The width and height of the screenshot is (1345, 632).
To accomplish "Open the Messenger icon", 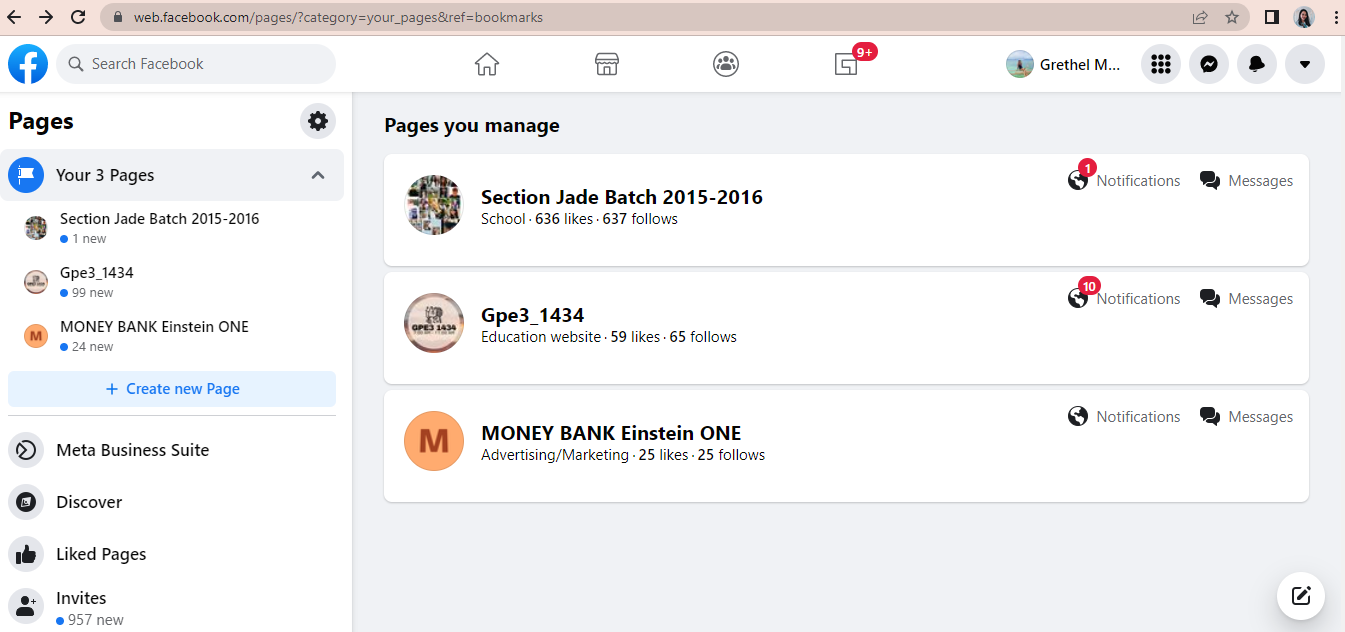I will click(x=1209, y=64).
